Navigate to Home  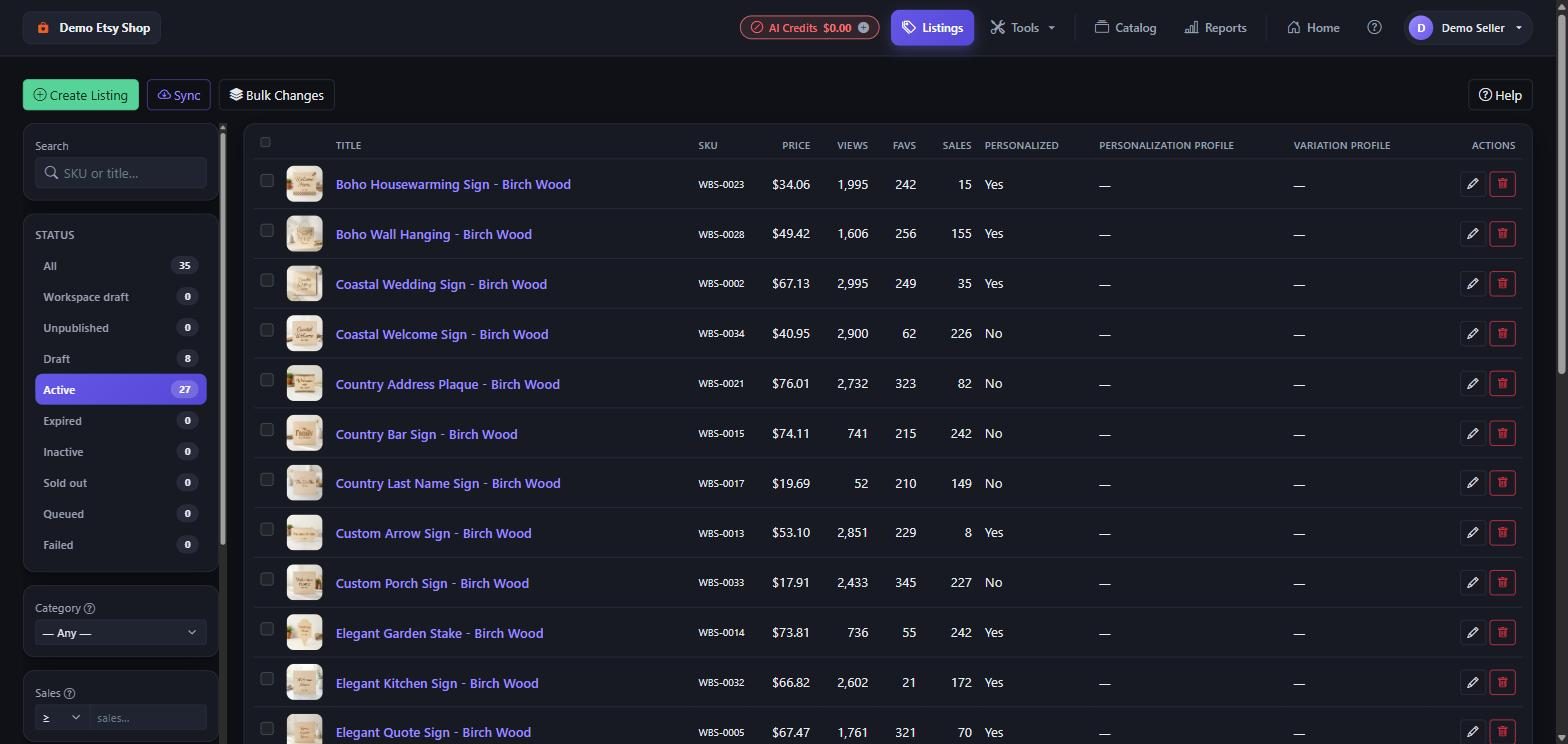tap(1313, 28)
